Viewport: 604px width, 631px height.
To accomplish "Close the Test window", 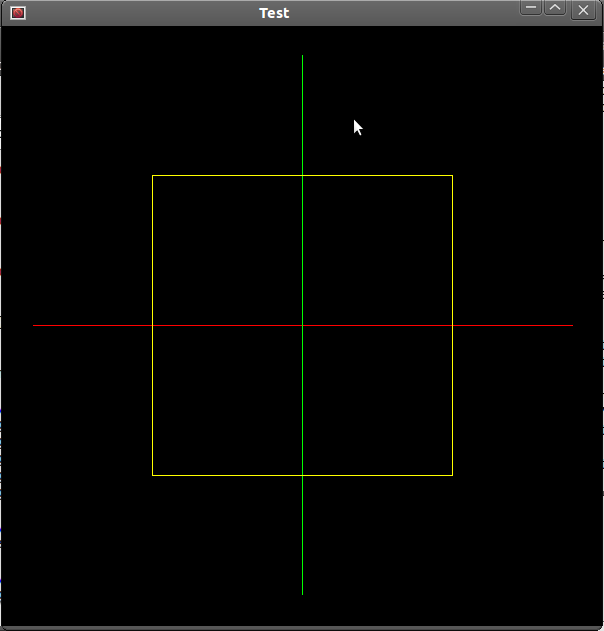I will (x=583, y=10).
